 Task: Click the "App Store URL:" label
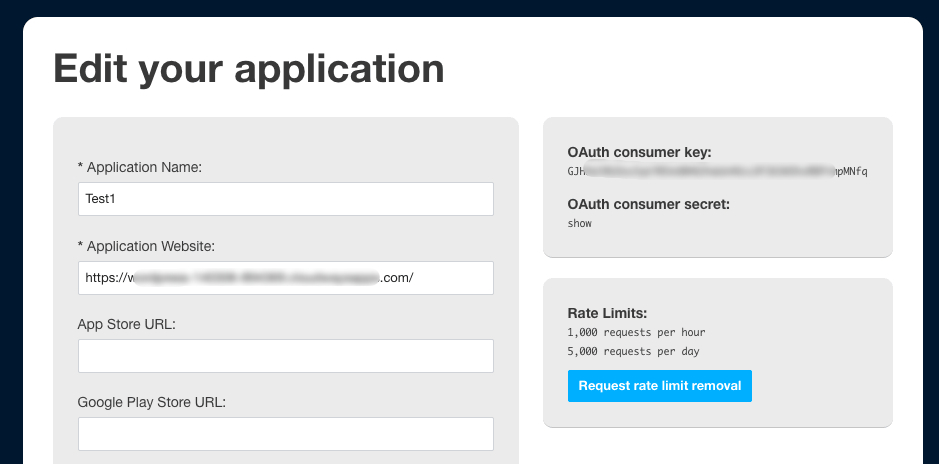coord(126,325)
